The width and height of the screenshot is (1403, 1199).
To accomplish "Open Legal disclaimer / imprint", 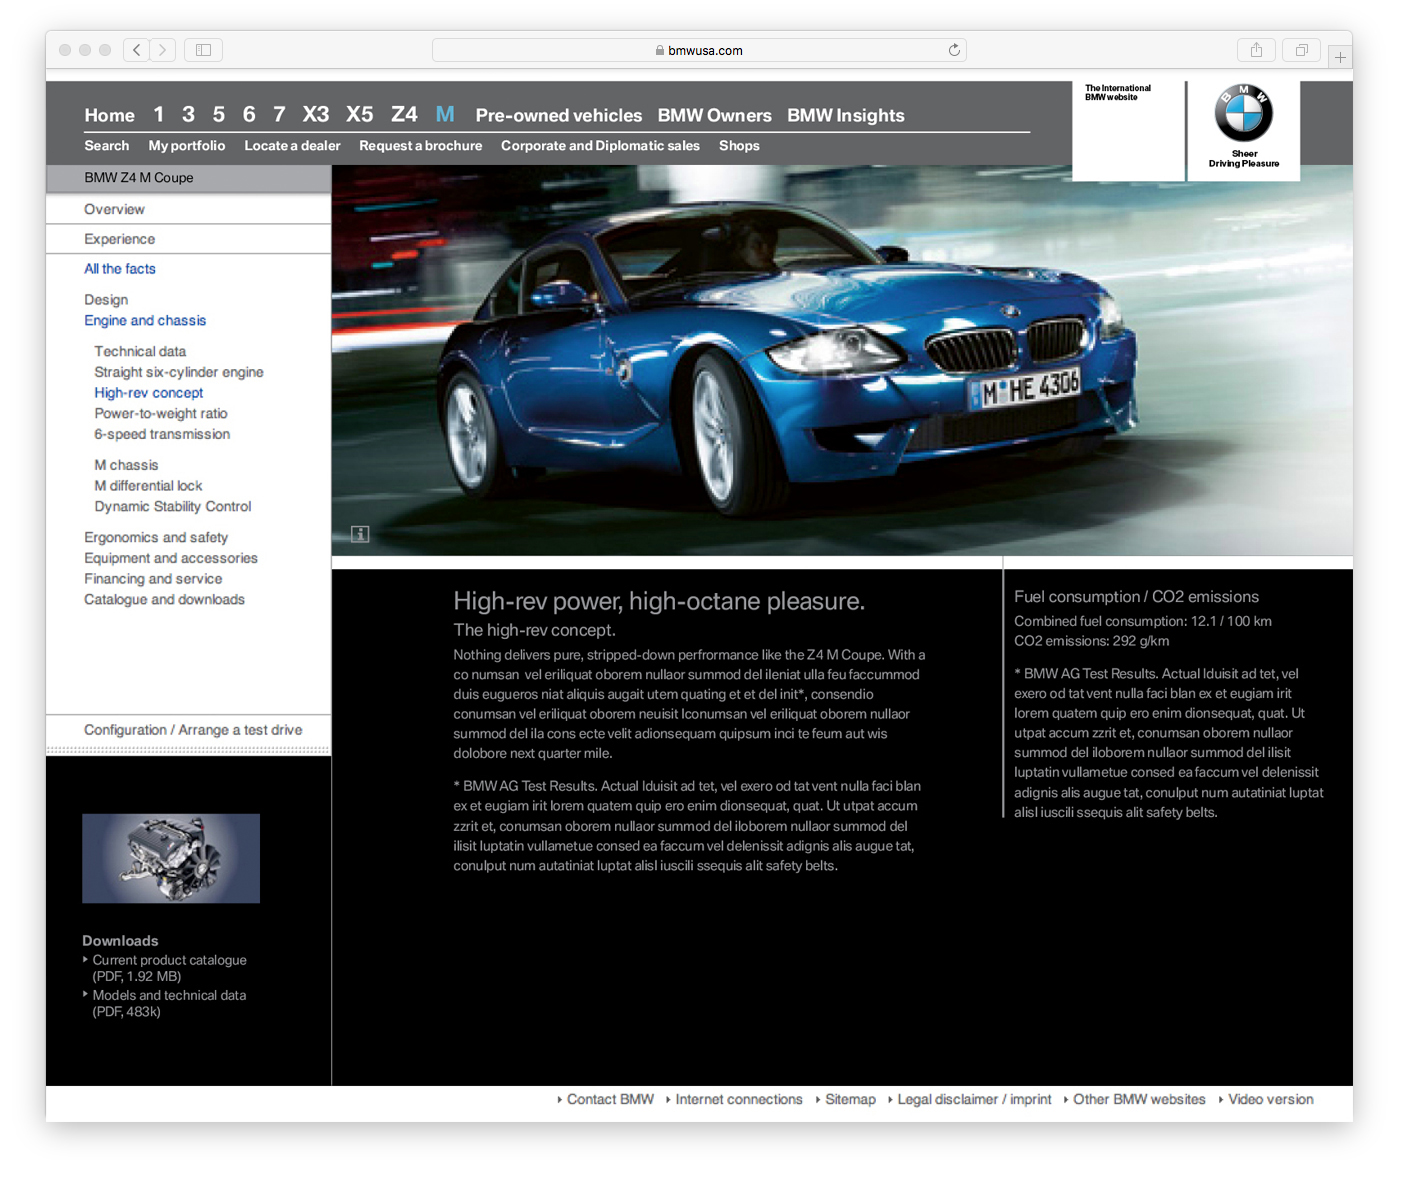I will 974,1099.
